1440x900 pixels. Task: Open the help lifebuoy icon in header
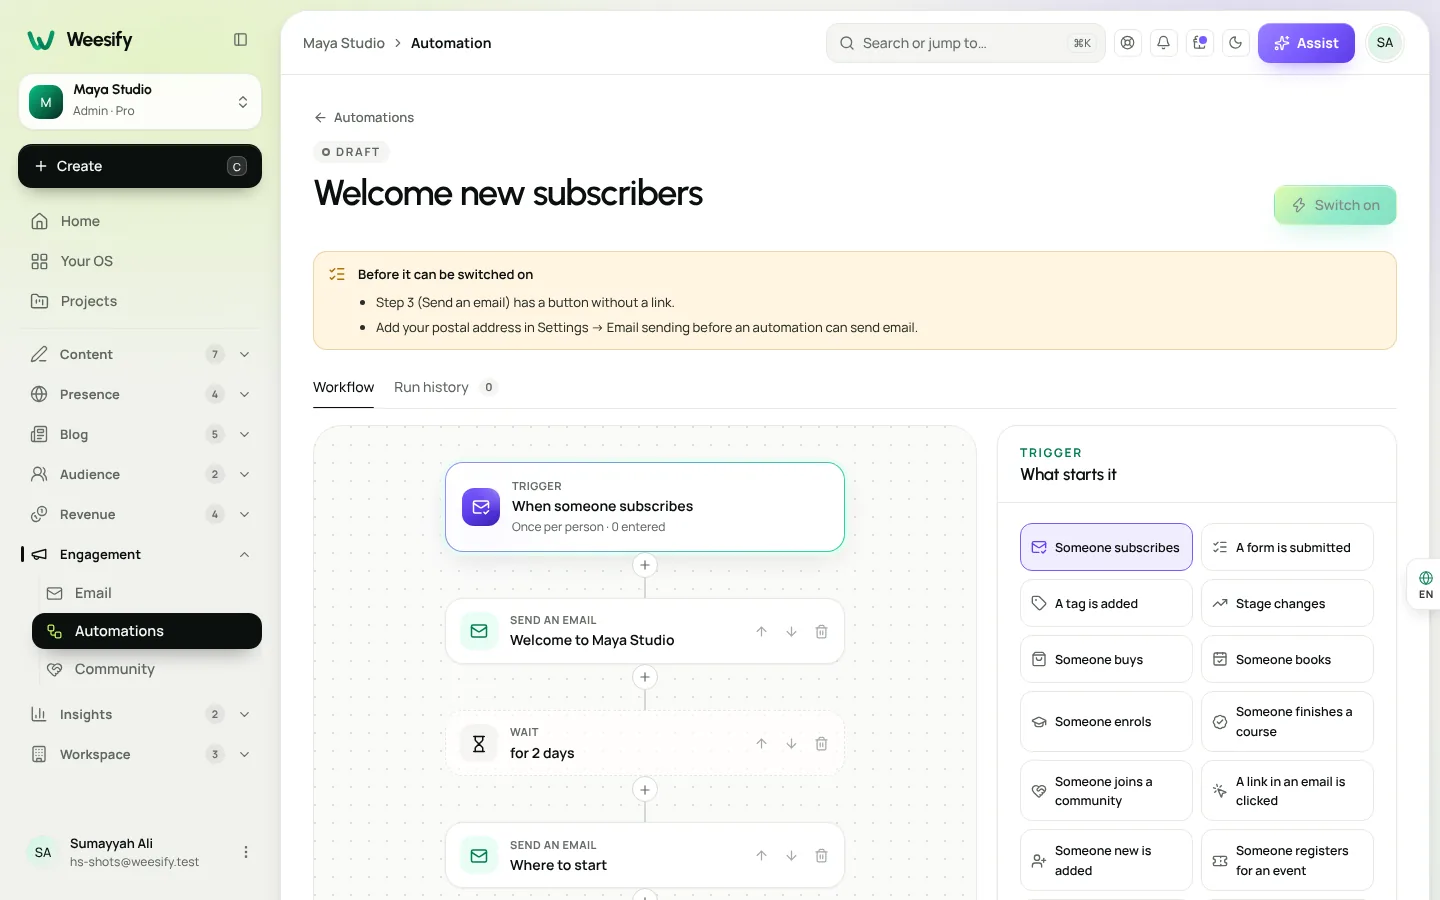pyautogui.click(x=1128, y=43)
